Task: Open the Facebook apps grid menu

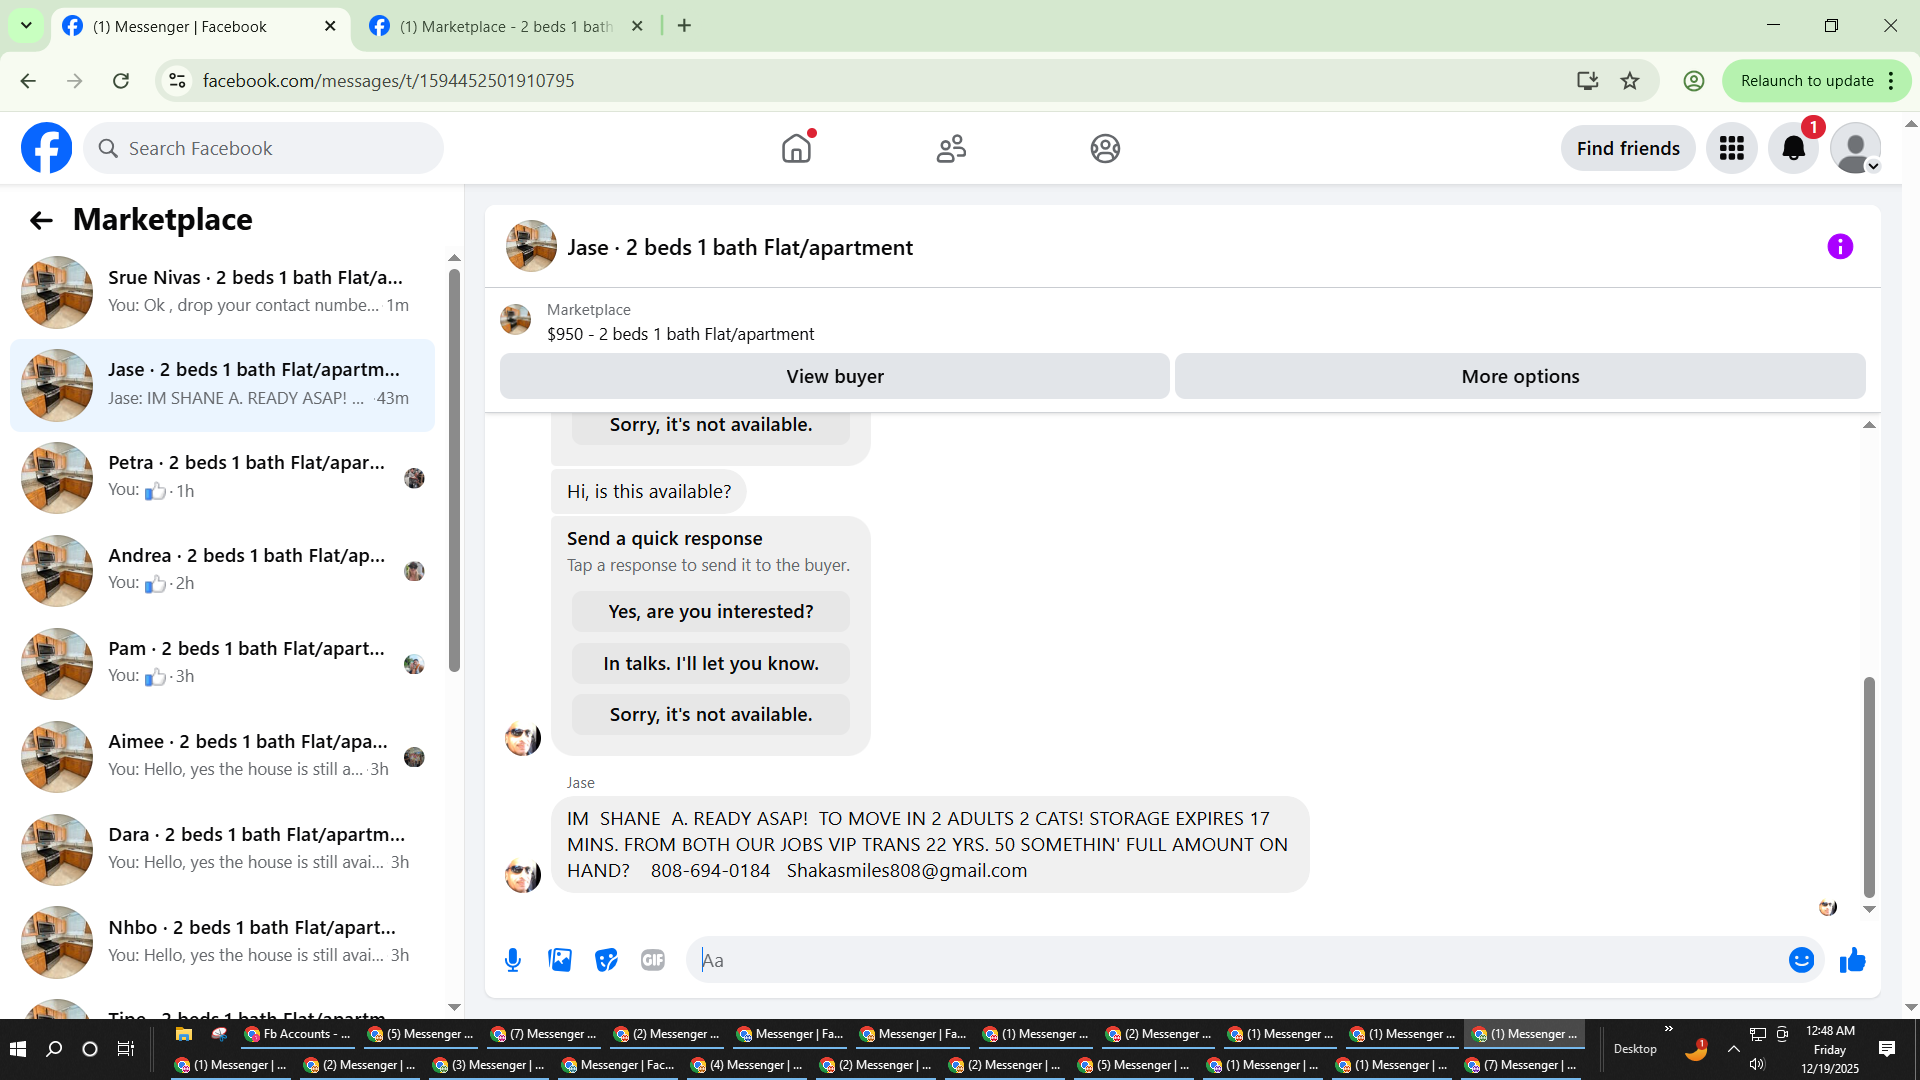Action: click(x=1732, y=149)
